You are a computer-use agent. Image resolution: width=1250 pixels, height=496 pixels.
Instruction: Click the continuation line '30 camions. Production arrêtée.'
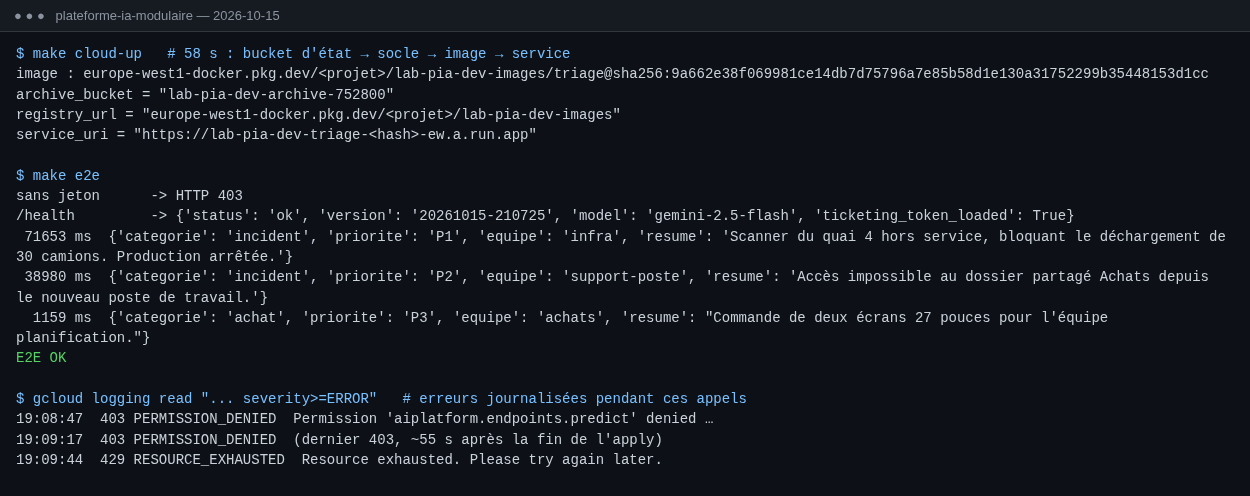tap(154, 257)
